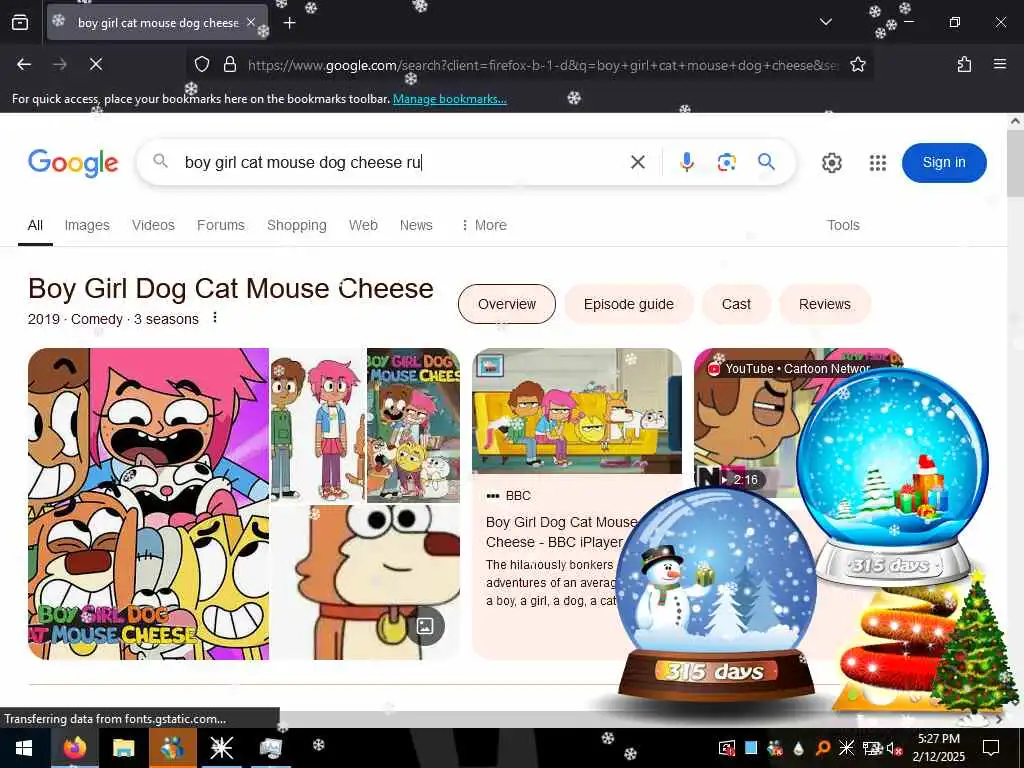The width and height of the screenshot is (1024, 768).
Task: Click the orange magnifier tray icon
Action: tap(823, 748)
